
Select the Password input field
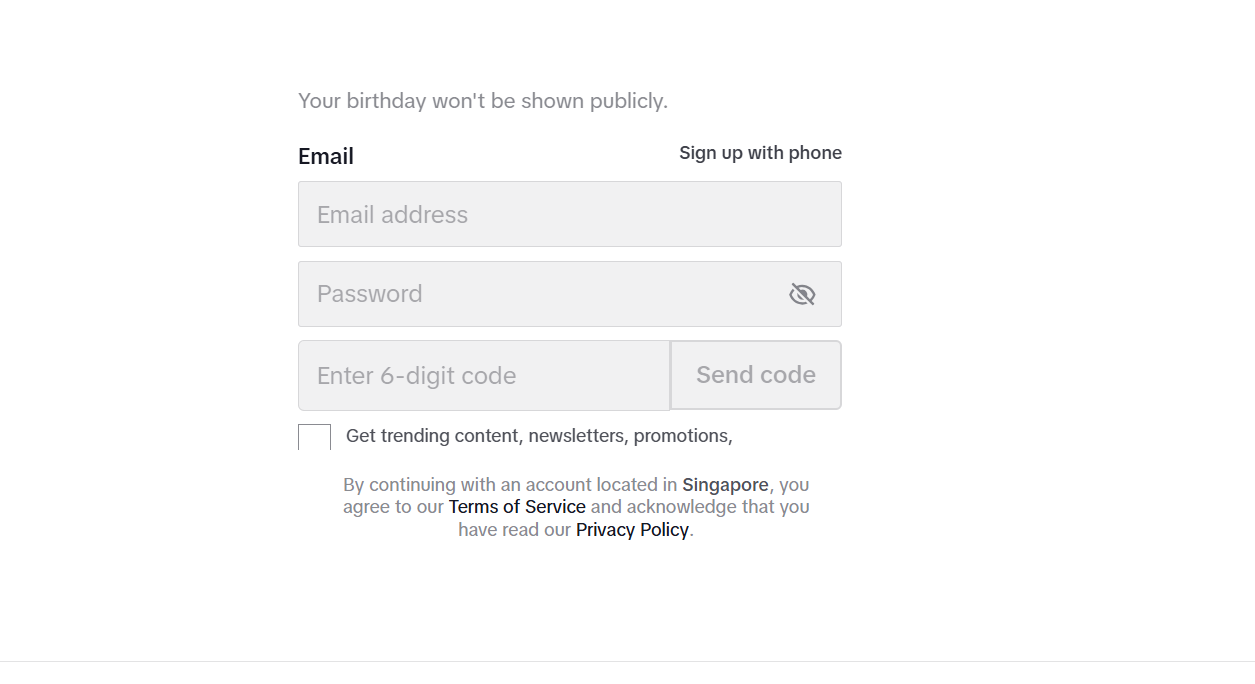[x=570, y=294]
